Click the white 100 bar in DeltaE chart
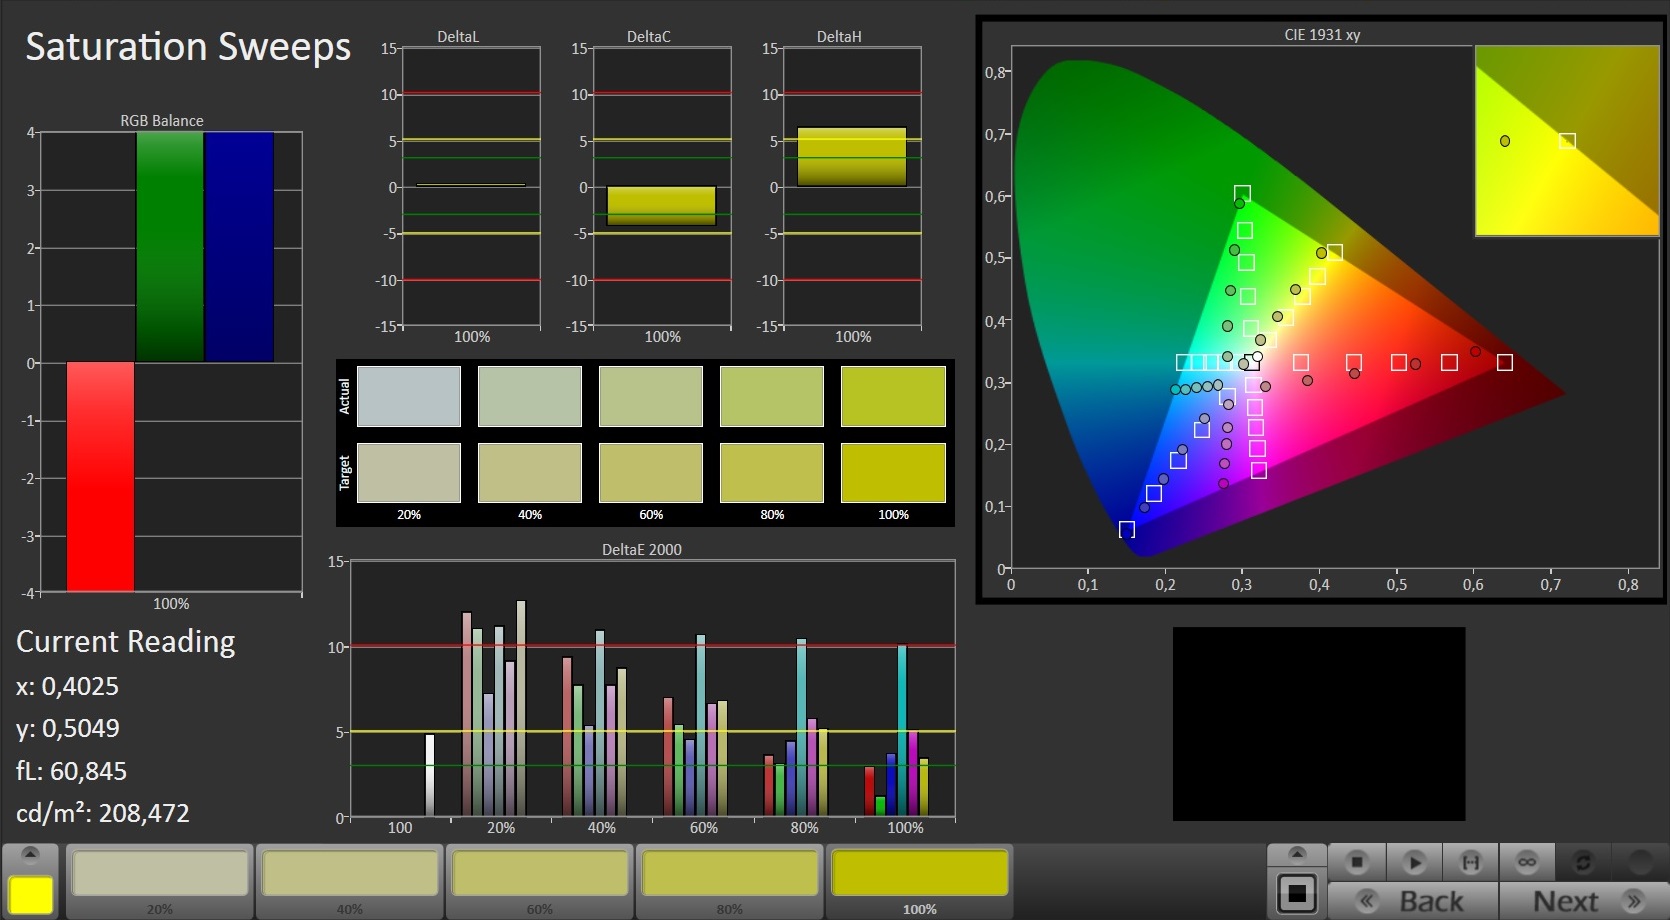 [x=430, y=775]
